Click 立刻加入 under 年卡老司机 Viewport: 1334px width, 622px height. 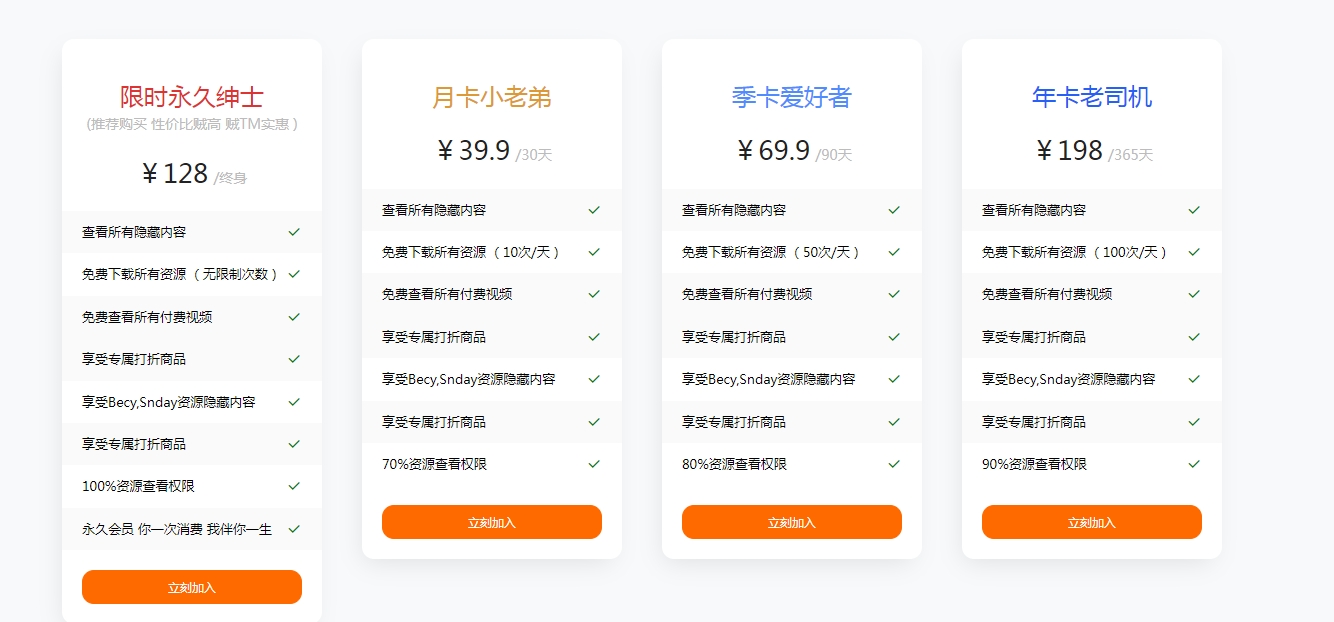1091,521
